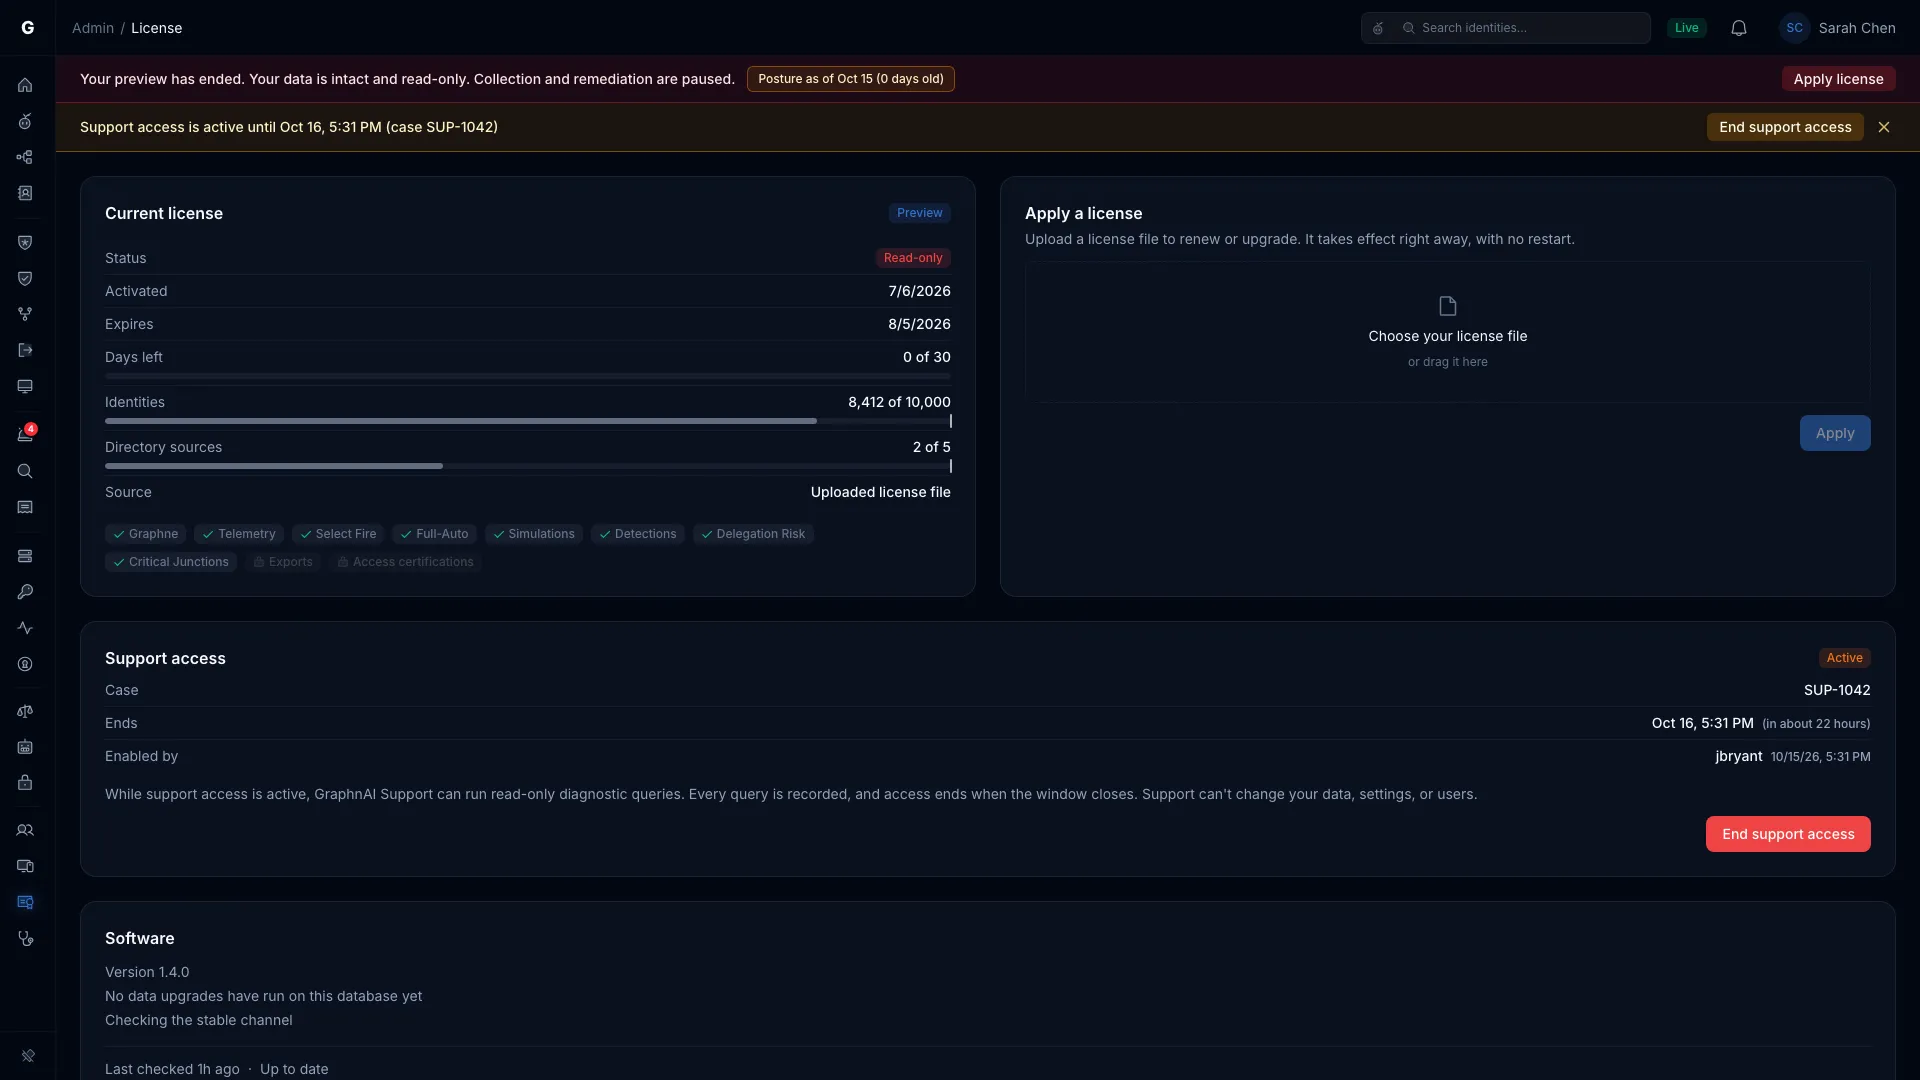Click the shield with star sidebar icon

pos(25,242)
